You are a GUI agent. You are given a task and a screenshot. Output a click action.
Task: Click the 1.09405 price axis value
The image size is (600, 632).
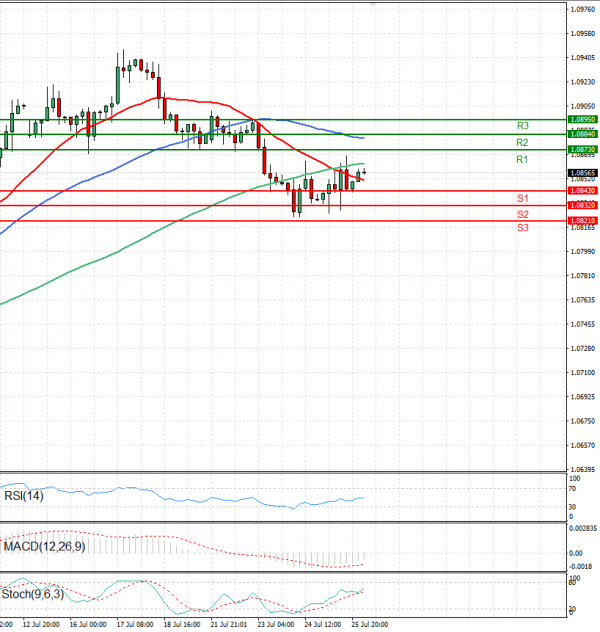tap(583, 58)
